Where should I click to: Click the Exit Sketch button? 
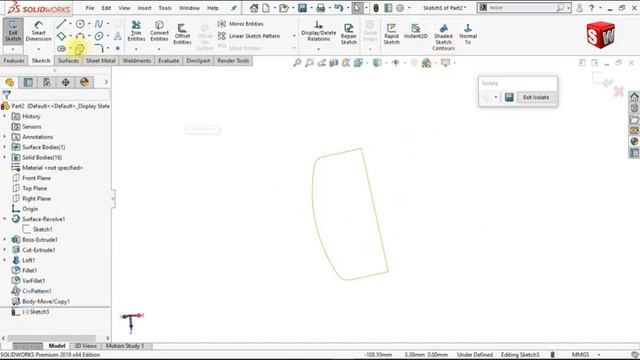pos(13,31)
